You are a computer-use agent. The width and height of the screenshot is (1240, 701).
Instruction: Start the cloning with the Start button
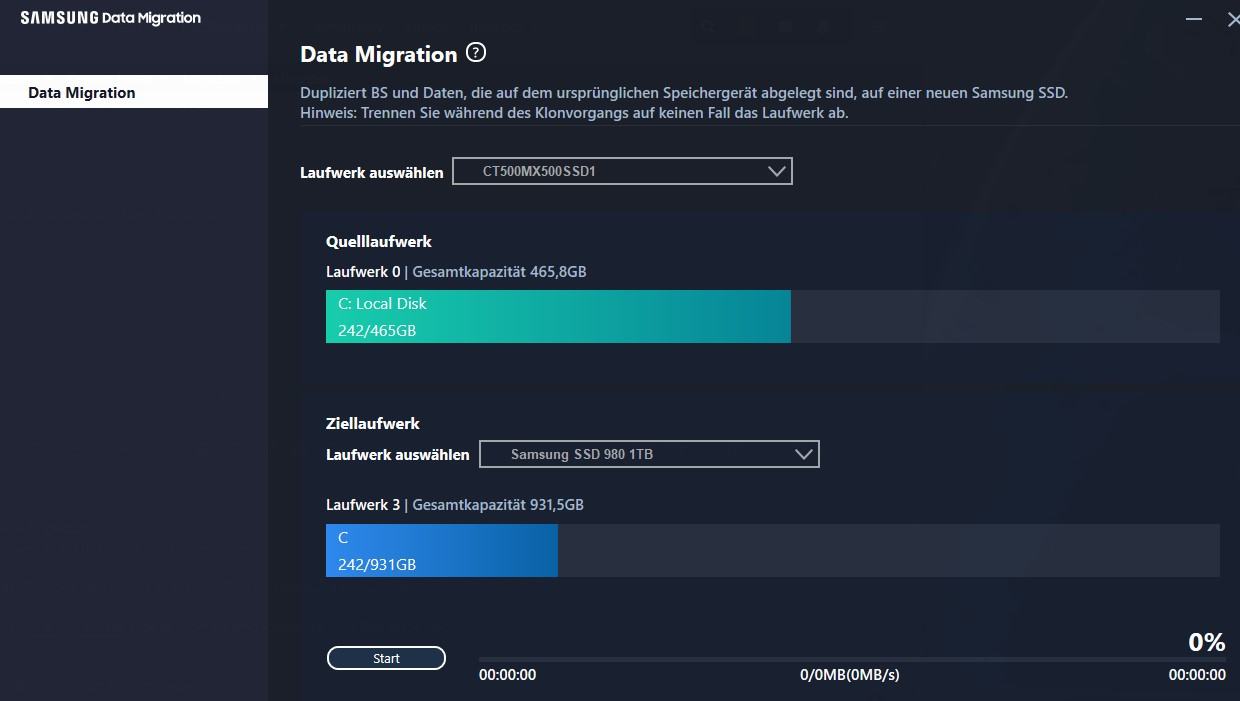386,658
